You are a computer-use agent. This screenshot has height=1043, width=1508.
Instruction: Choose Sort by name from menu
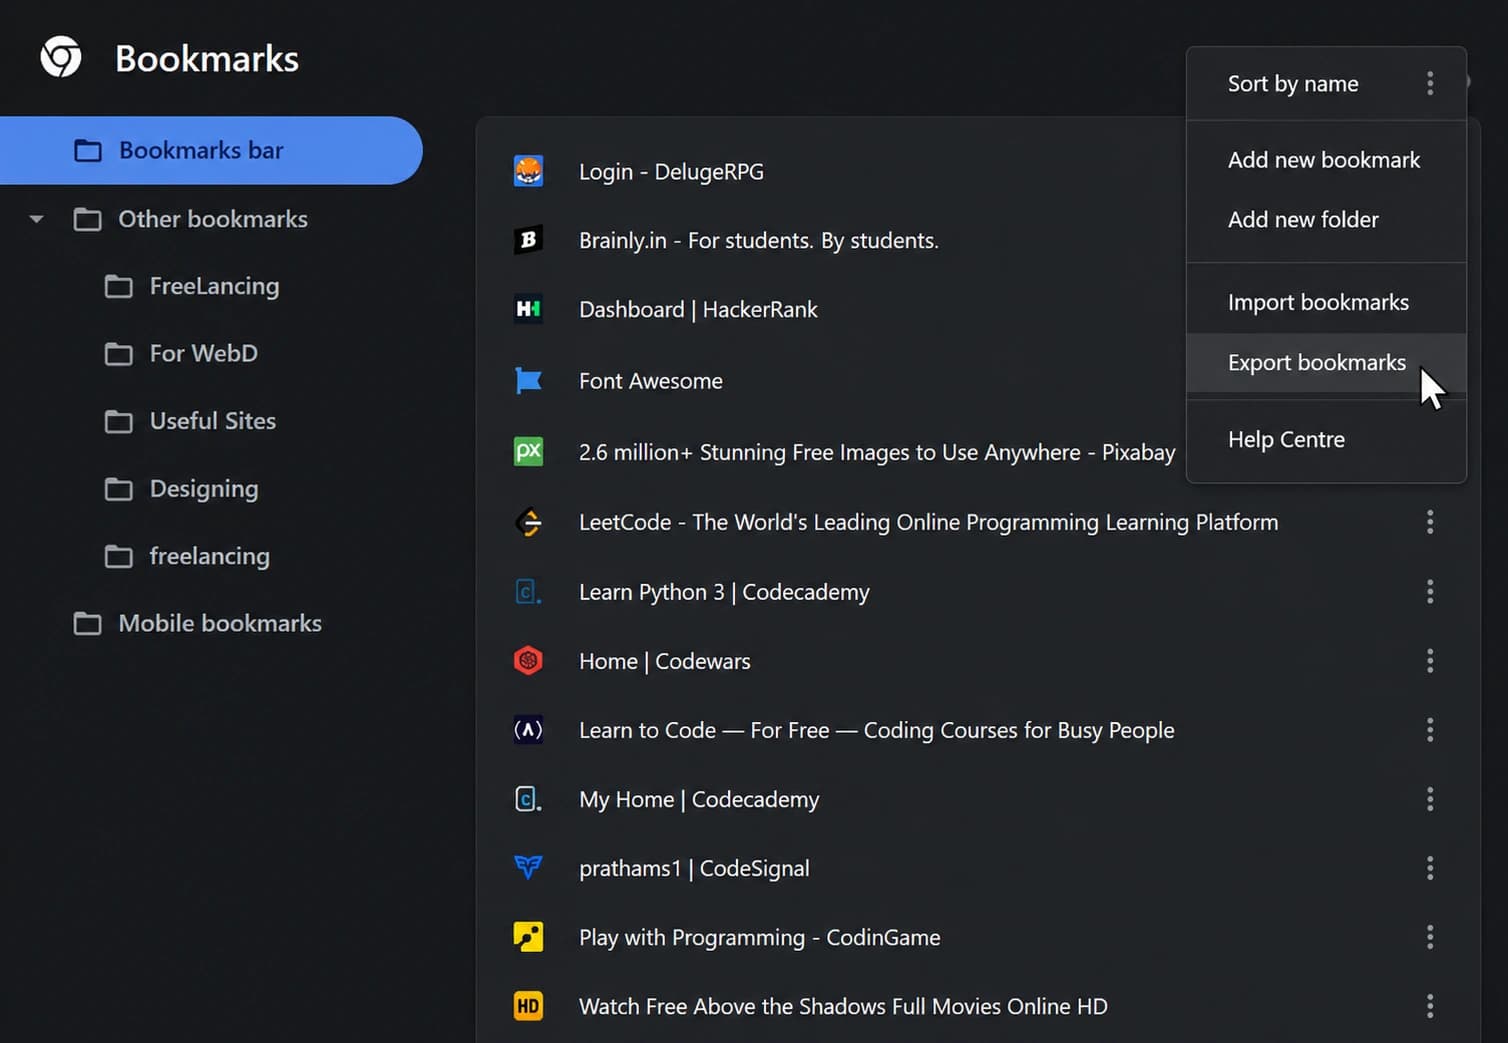coord(1293,84)
